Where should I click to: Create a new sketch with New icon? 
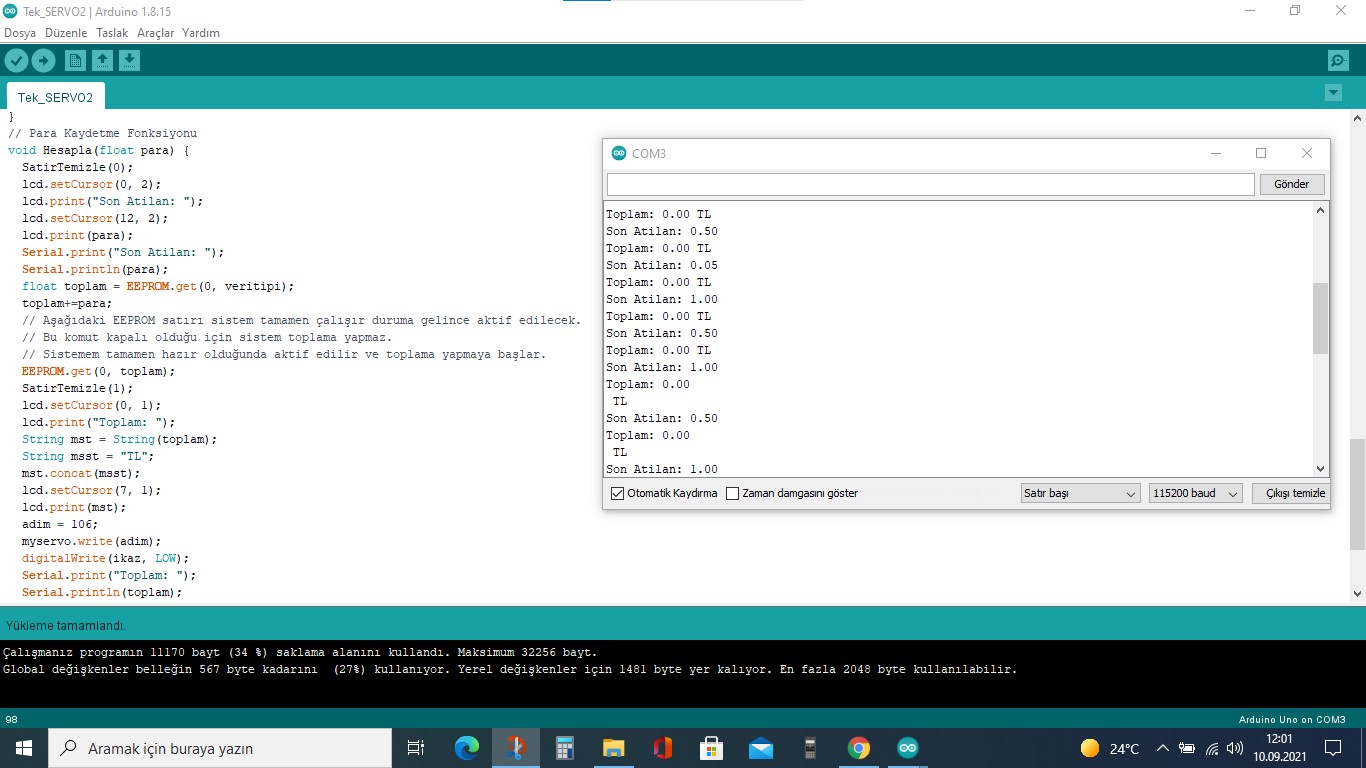click(x=75, y=61)
